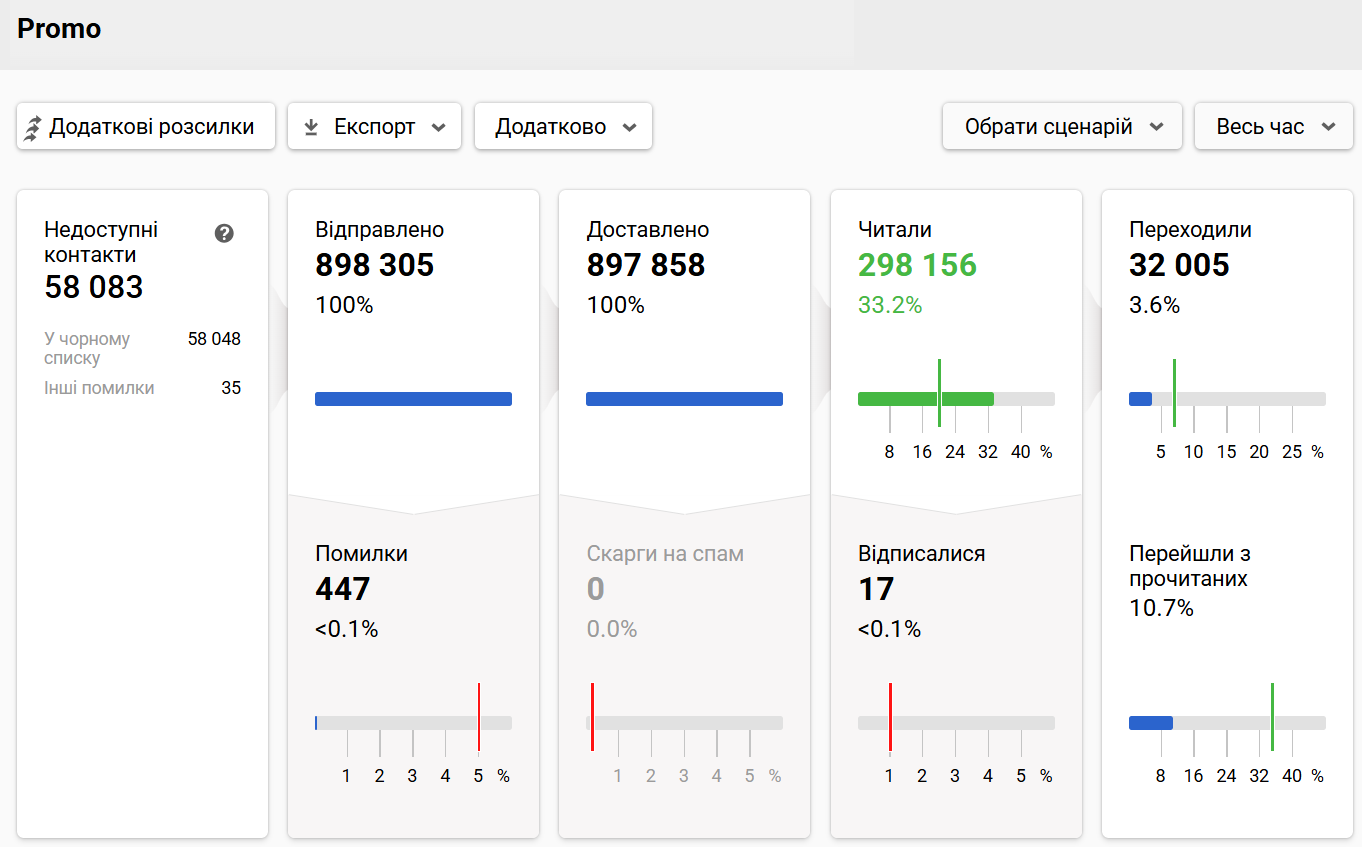The image size is (1362, 847).
Task: Open the Обрати сценарій dropdown
Action: pos(1062,126)
